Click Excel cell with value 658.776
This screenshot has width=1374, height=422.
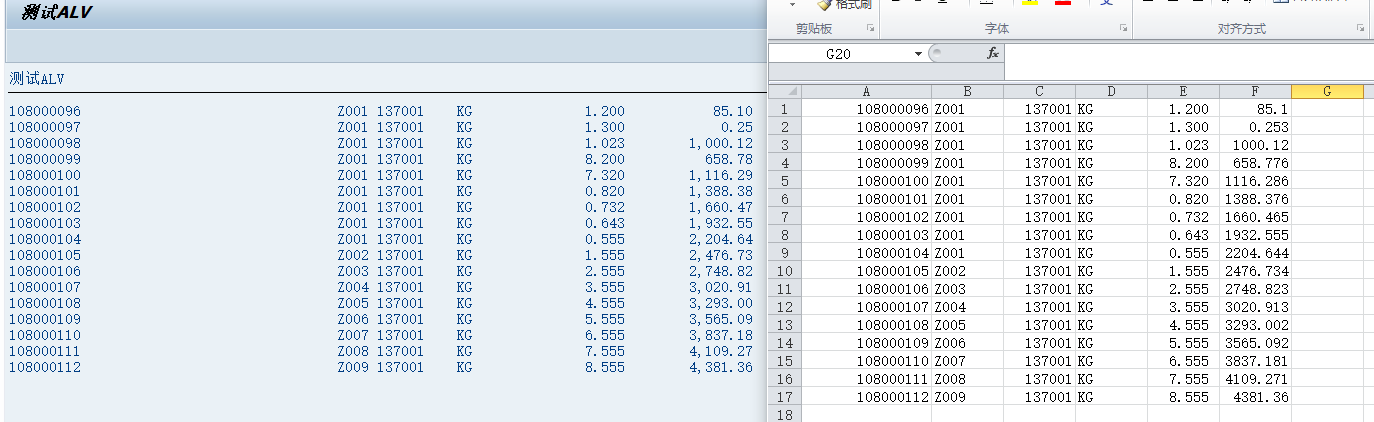[x=1255, y=163]
